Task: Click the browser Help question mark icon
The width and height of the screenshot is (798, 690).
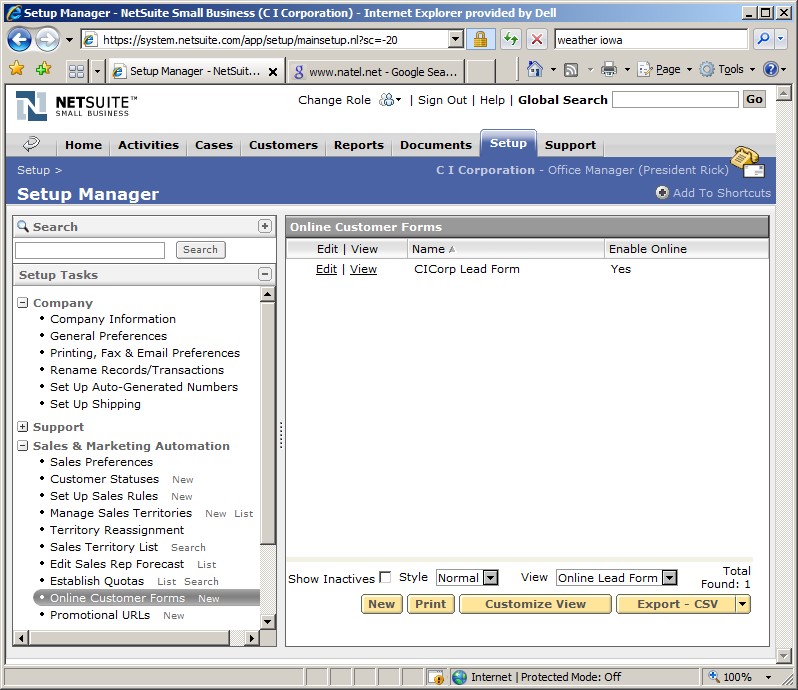Action: click(x=771, y=69)
